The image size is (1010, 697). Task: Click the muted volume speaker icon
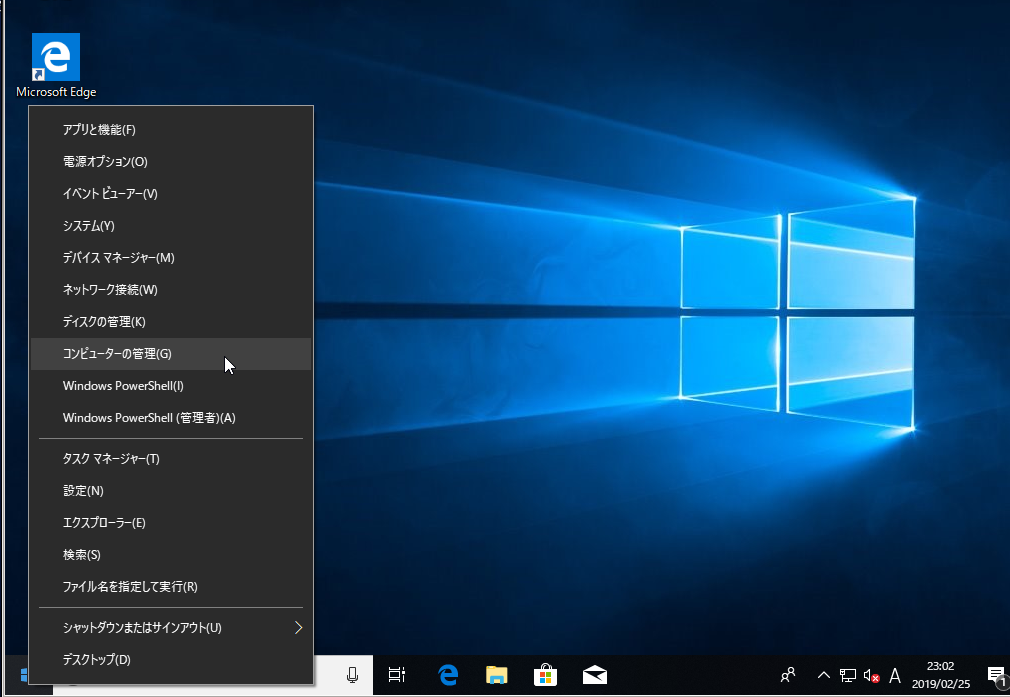click(x=871, y=676)
